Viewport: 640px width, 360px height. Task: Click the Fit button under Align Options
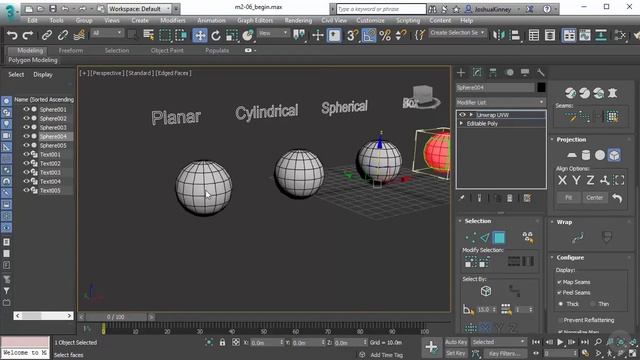point(569,198)
